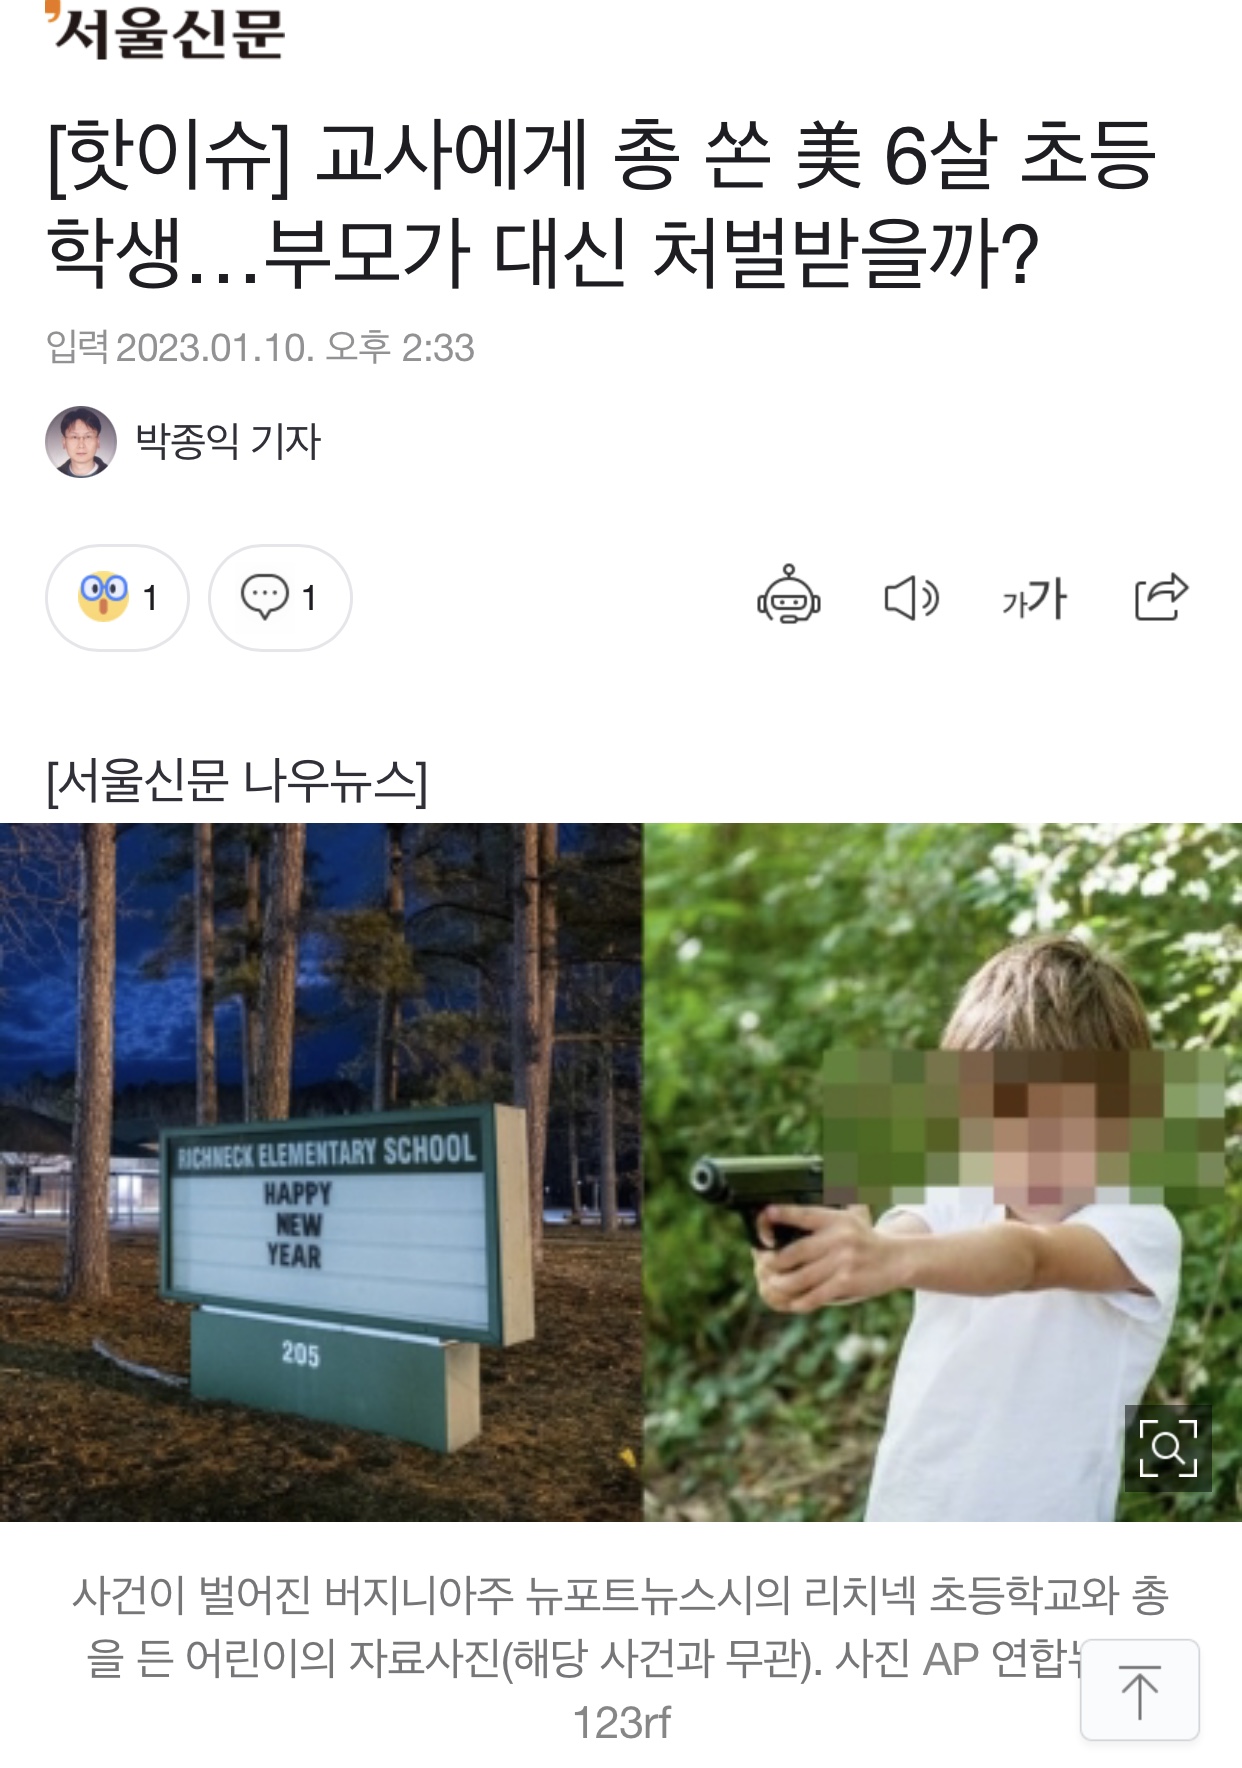The image size is (1242, 1768).
Task: Open the speech bubble comments button
Action: pos(280,598)
